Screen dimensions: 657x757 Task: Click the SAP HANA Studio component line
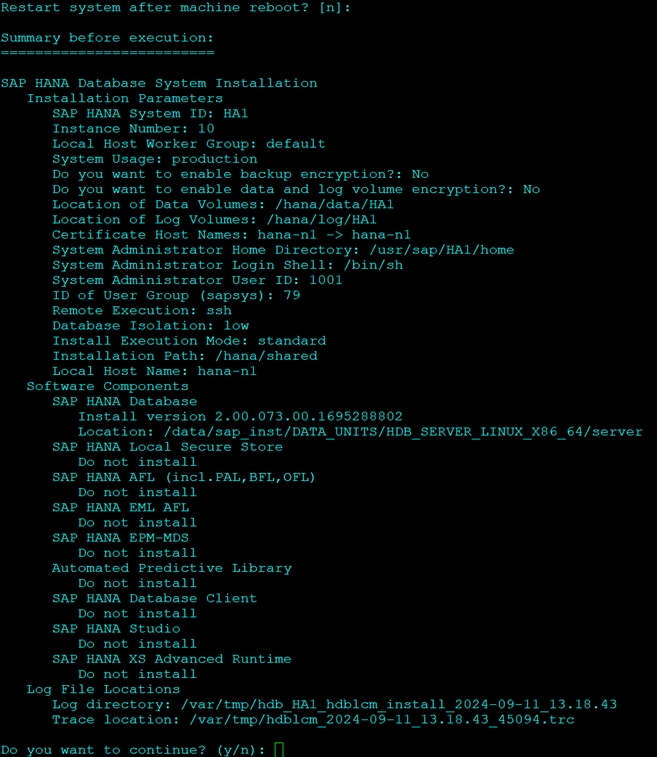click(x=116, y=629)
